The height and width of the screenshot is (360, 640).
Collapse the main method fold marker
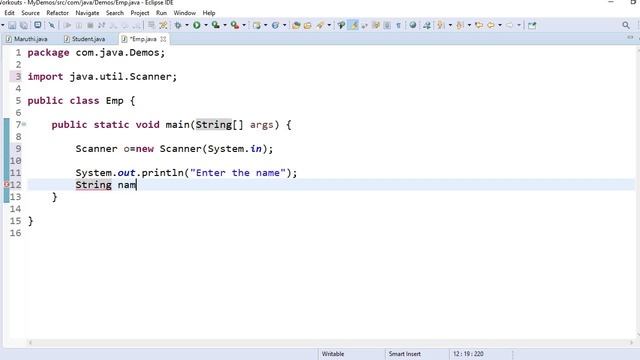[x=24, y=124]
